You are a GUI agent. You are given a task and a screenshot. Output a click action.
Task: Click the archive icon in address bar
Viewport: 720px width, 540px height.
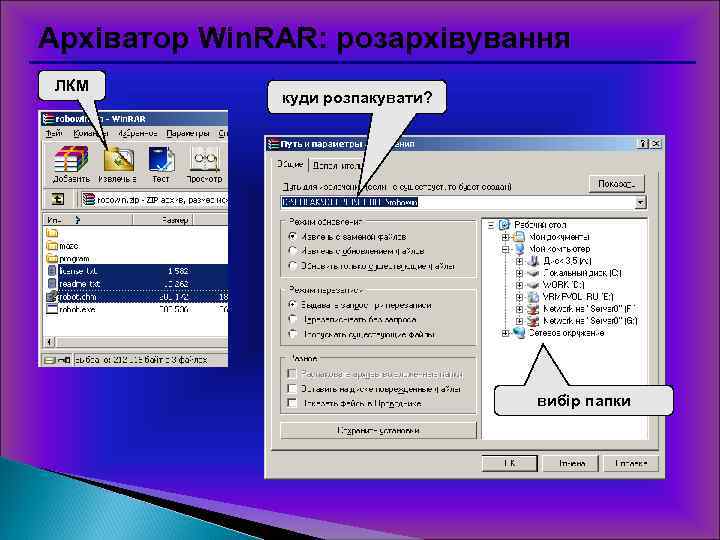tap(89, 199)
